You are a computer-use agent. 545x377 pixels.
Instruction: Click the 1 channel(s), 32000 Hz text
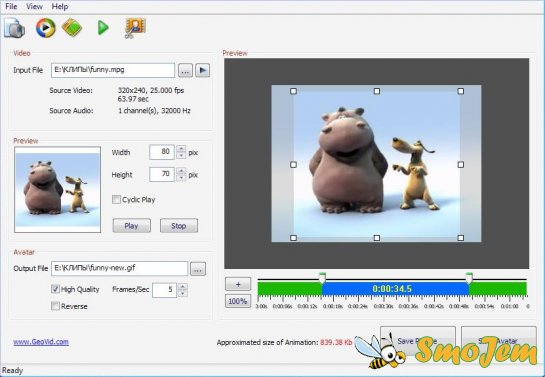tap(154, 111)
